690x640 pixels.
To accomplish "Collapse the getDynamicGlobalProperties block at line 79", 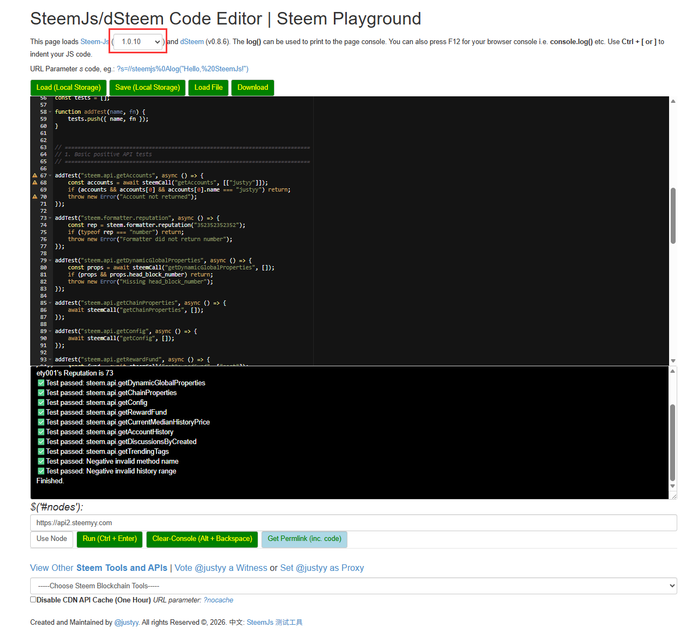I will tap(51, 259).
